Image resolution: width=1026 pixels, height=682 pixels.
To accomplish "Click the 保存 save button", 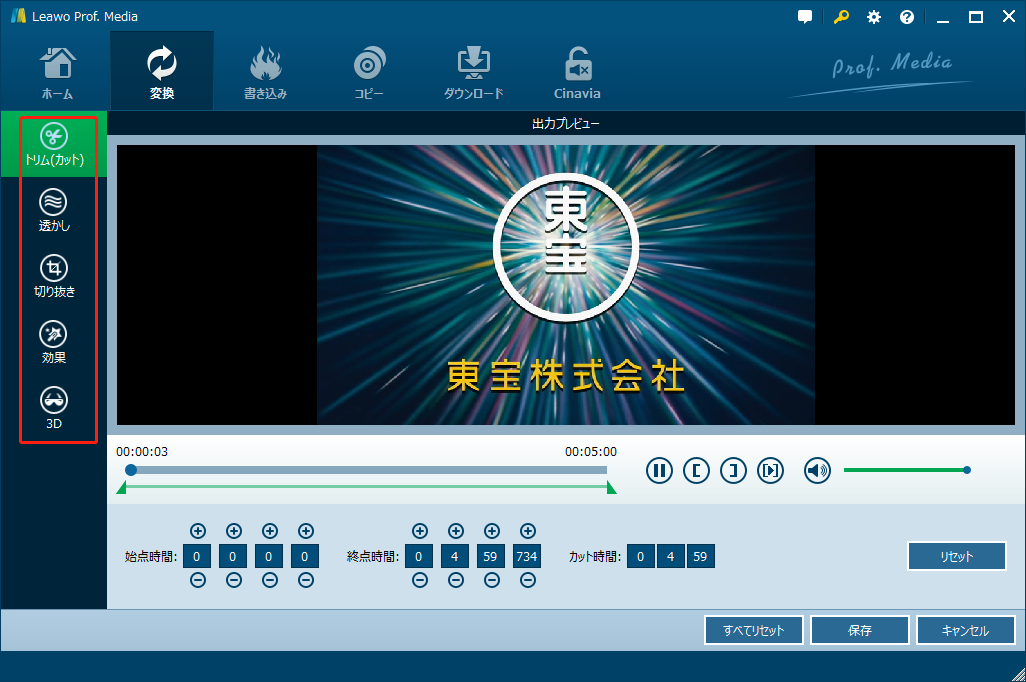I will pyautogui.click(x=860, y=630).
